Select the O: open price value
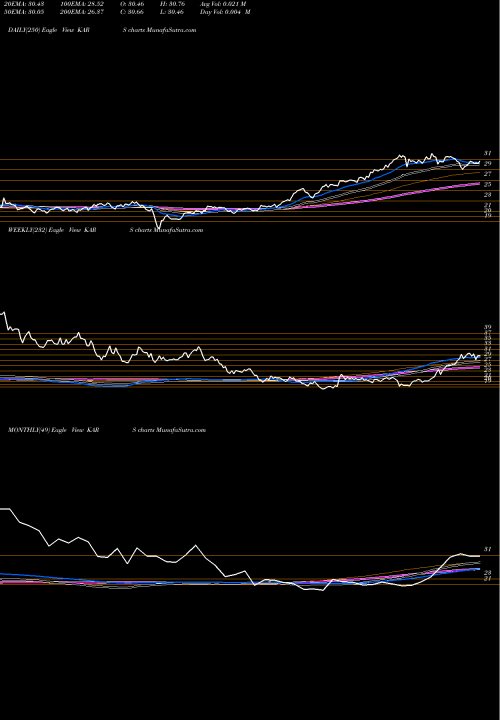 coord(132,4)
